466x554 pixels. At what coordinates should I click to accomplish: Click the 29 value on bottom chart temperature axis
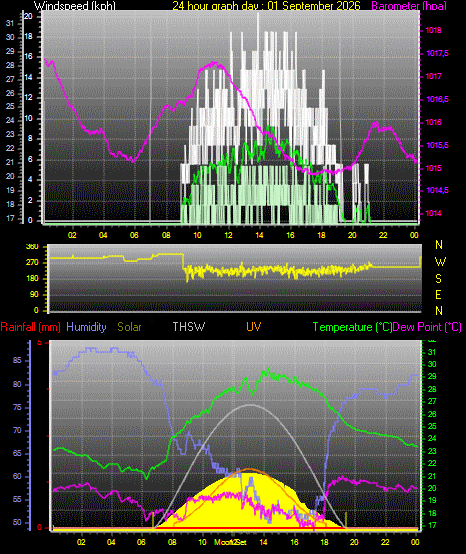pyautogui.click(x=432, y=377)
